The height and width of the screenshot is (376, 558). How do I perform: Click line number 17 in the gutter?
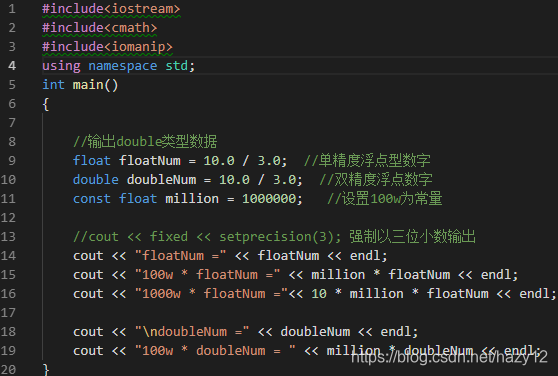(x=8, y=312)
